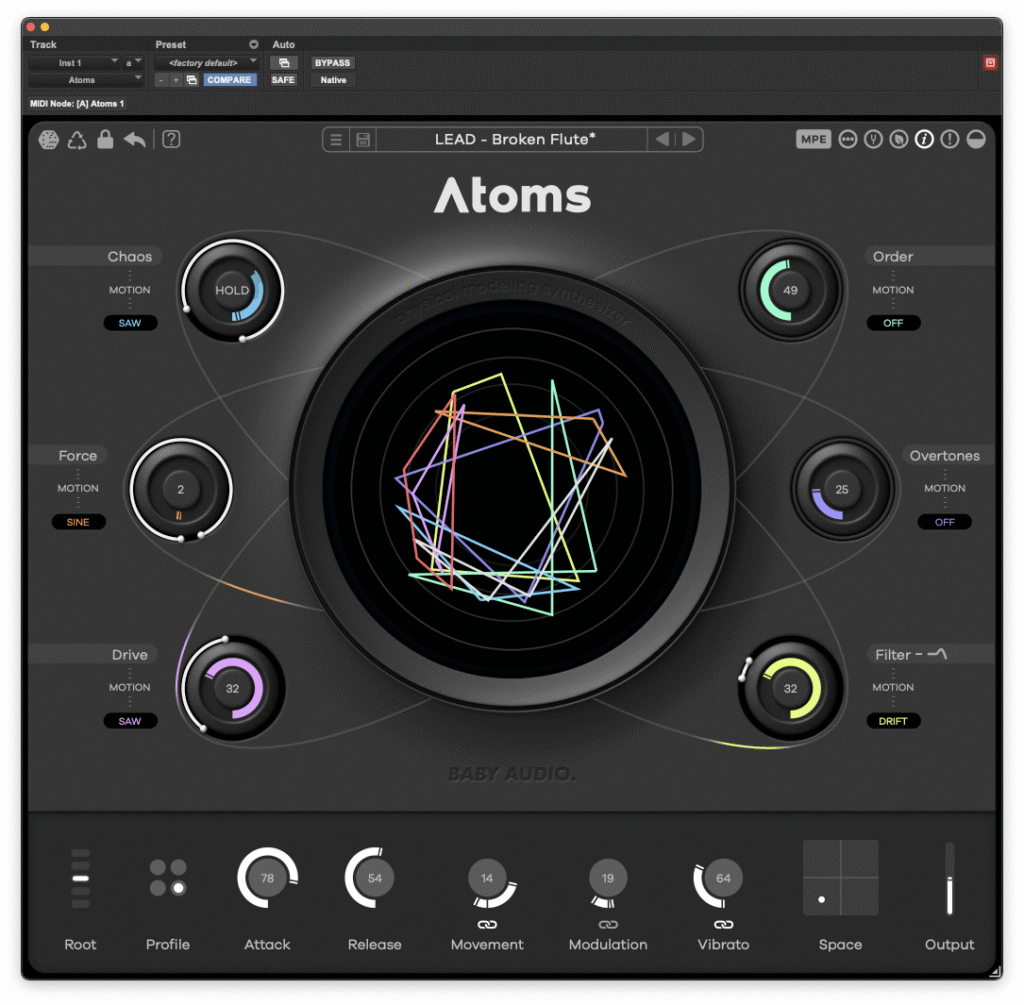The height and width of the screenshot is (1005, 1024).
Task: Click the Filter type shape icon
Action: coord(937,654)
